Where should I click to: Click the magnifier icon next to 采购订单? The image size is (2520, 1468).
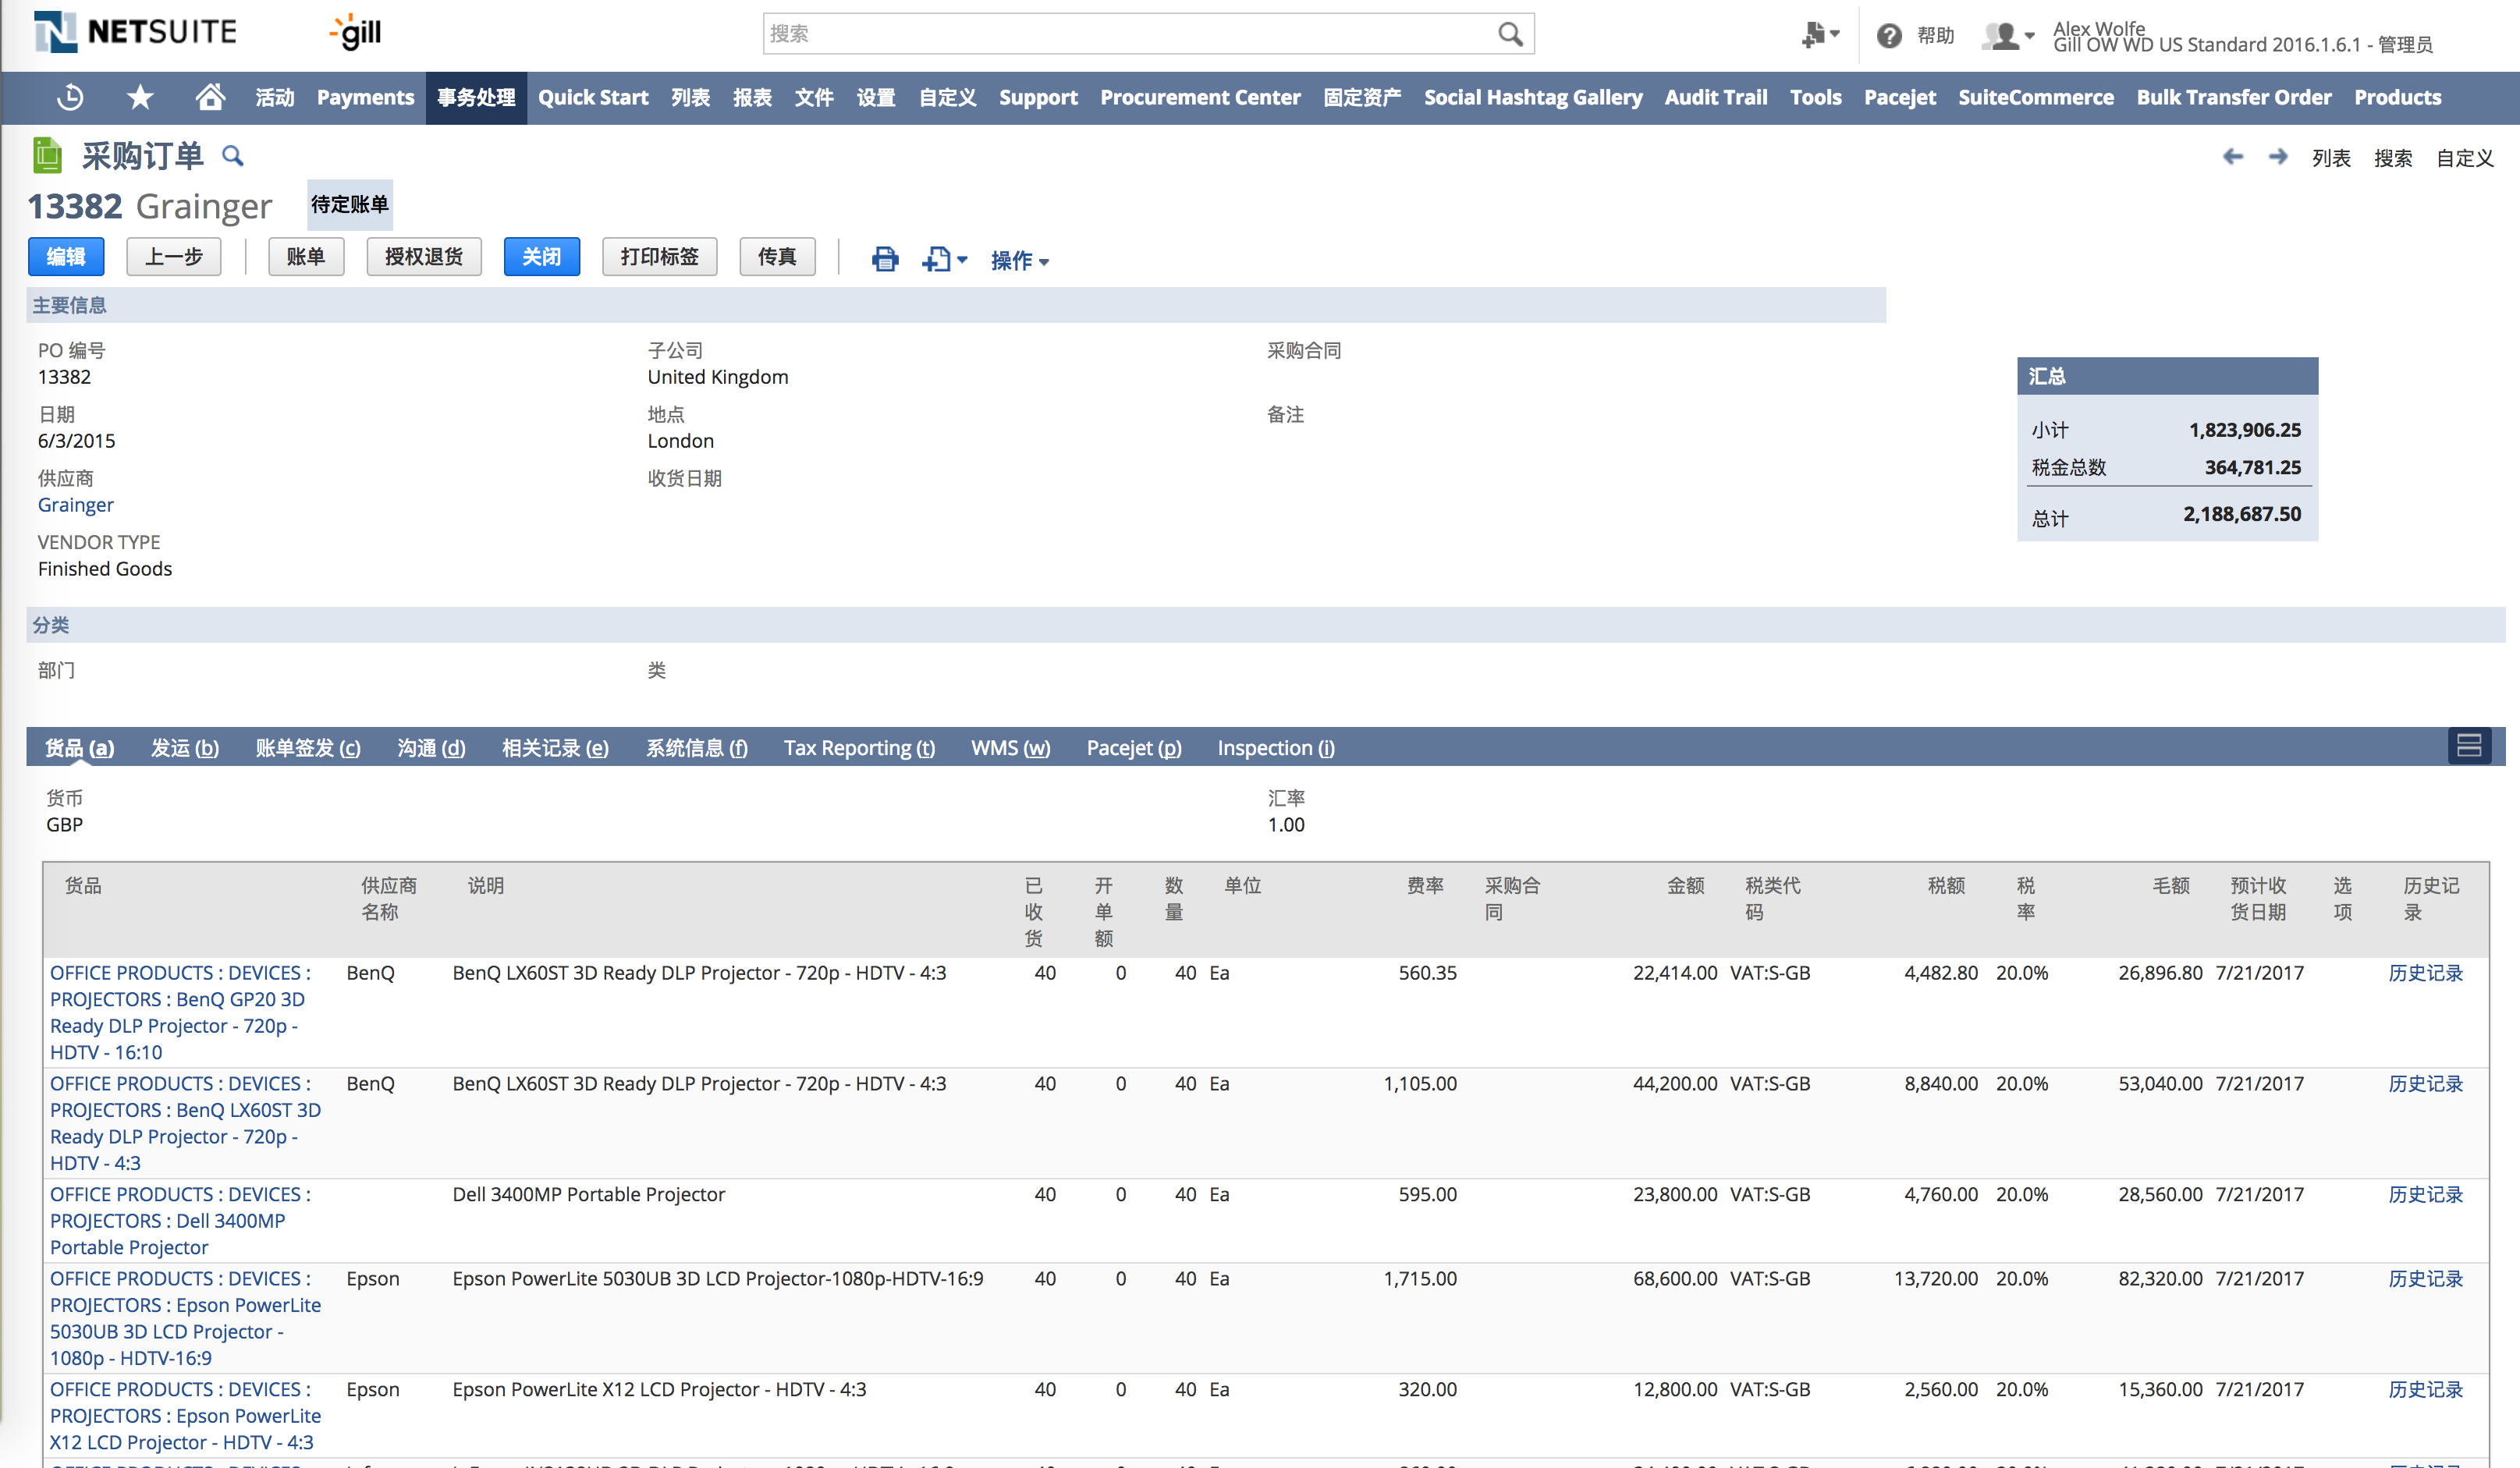[x=232, y=156]
